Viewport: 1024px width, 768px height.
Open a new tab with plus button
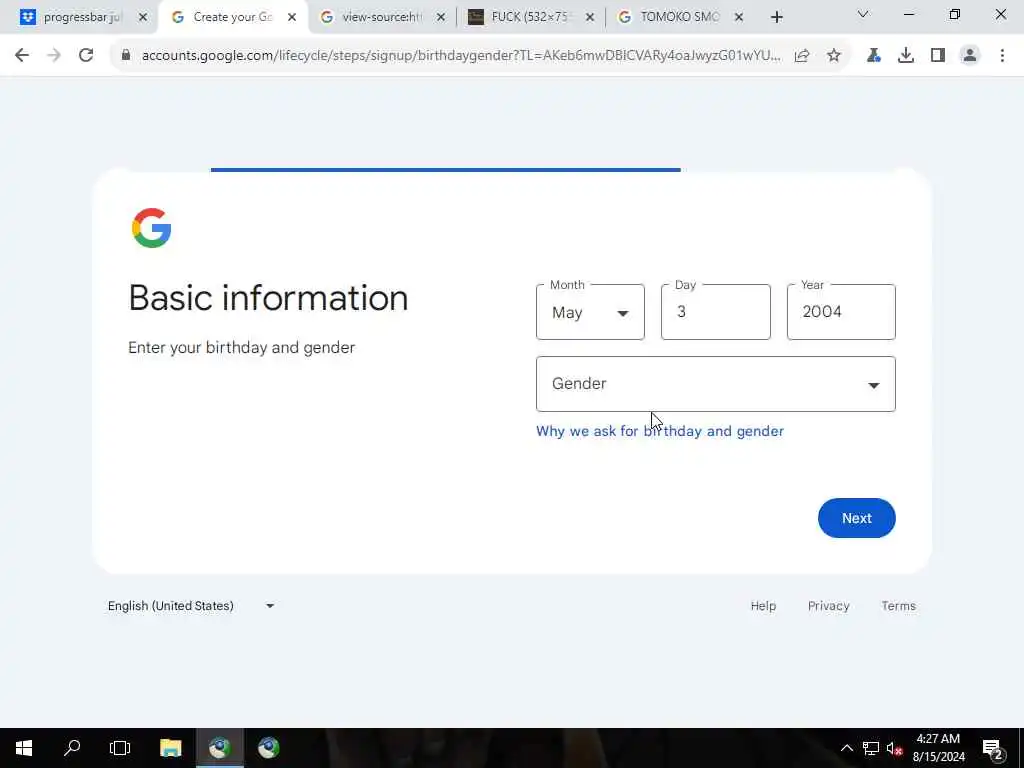[776, 17]
